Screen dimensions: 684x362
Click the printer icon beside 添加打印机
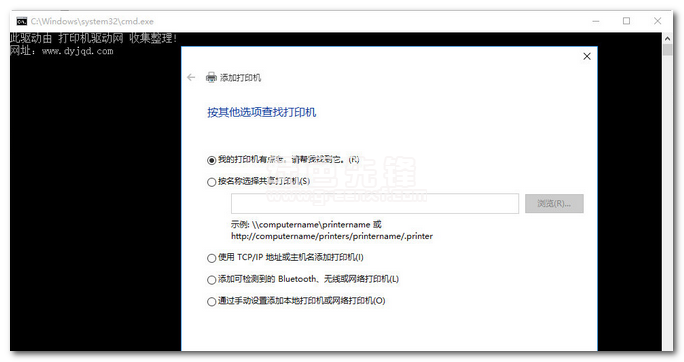(211, 78)
